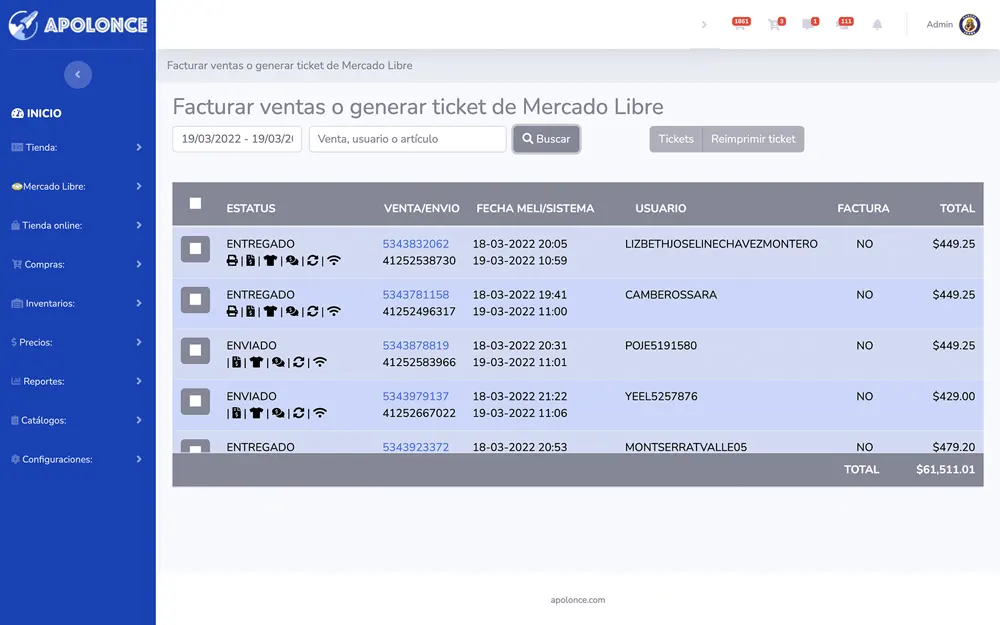Expand the Compras menu chevron
Screen dimensions: 1000x625
tap(139, 264)
